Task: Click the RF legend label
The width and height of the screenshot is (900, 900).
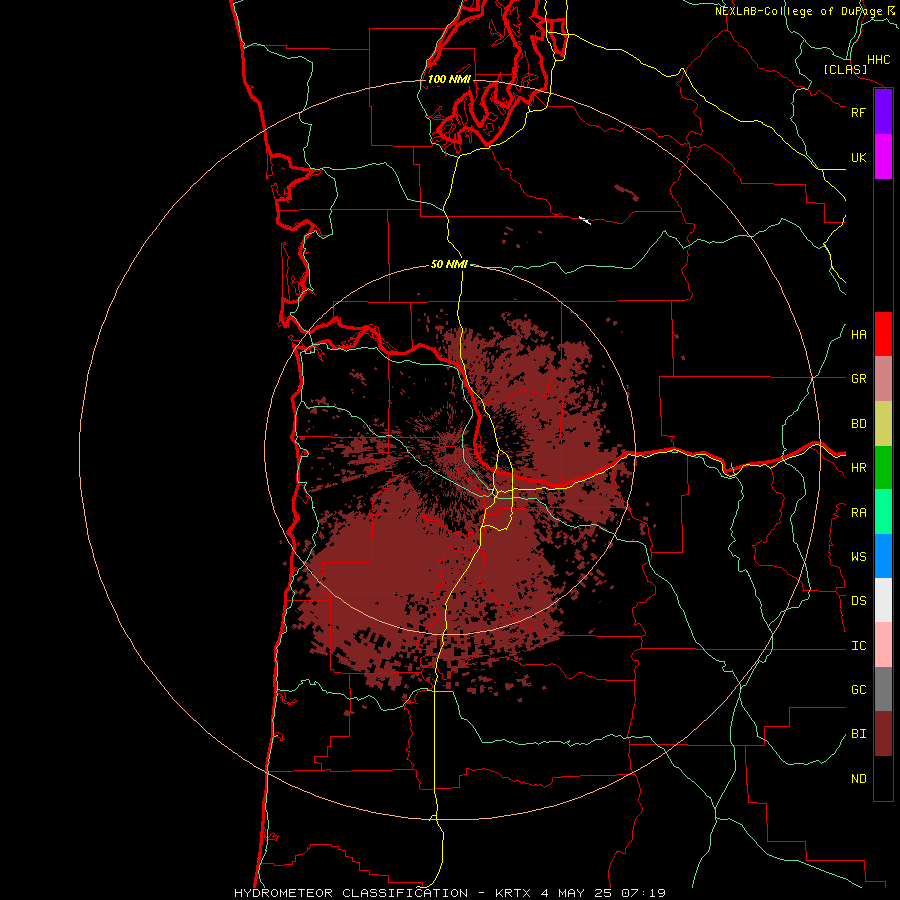Action: pyautogui.click(x=858, y=112)
